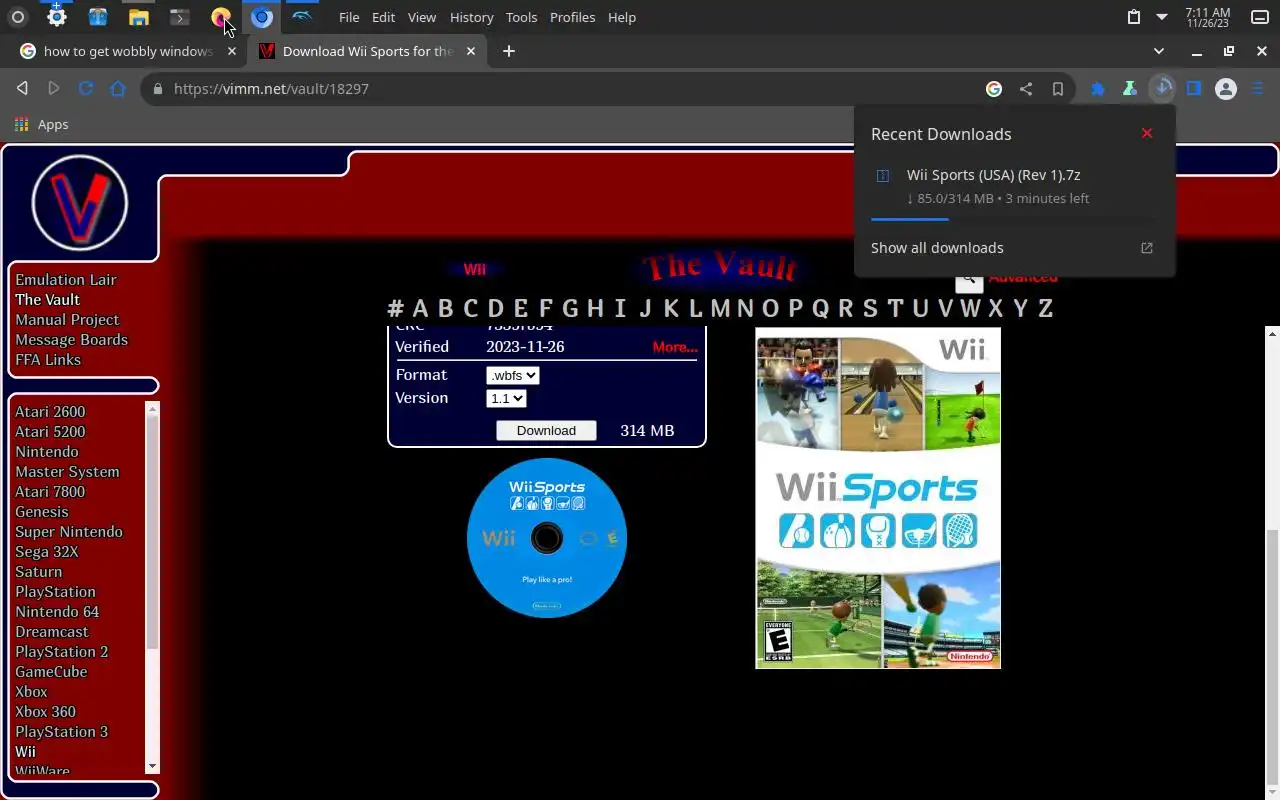Share this page via share icon
The height and width of the screenshot is (800, 1280).
tap(1026, 89)
